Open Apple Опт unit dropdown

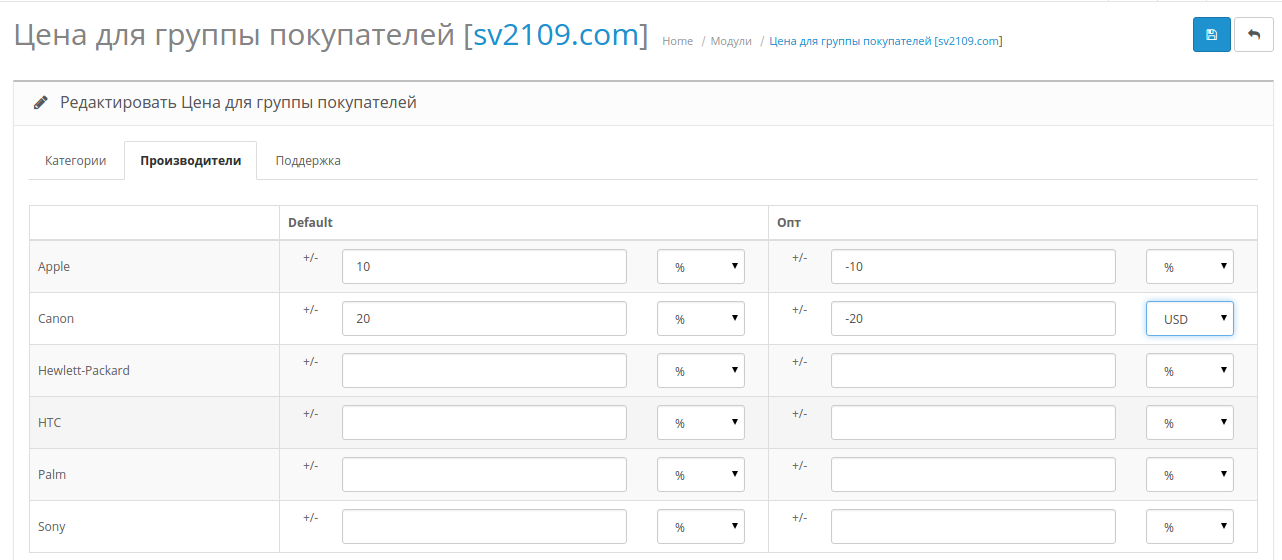tap(1190, 267)
